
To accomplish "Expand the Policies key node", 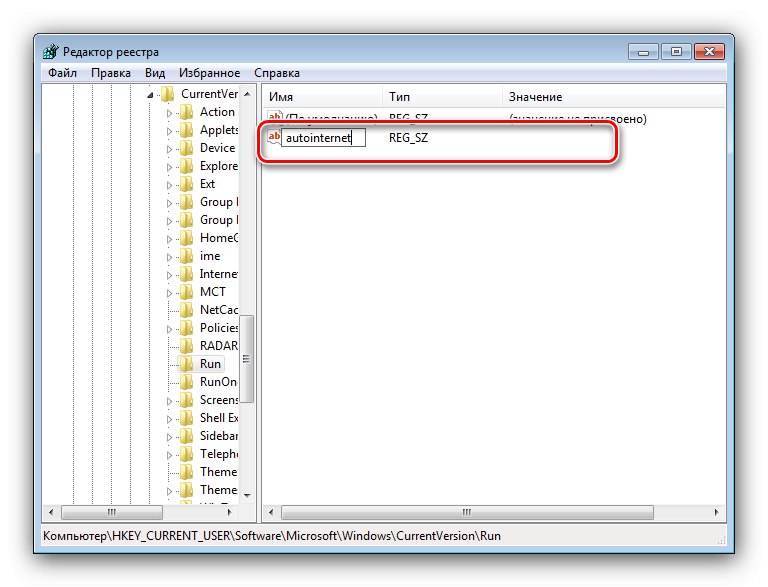I will click(x=169, y=329).
